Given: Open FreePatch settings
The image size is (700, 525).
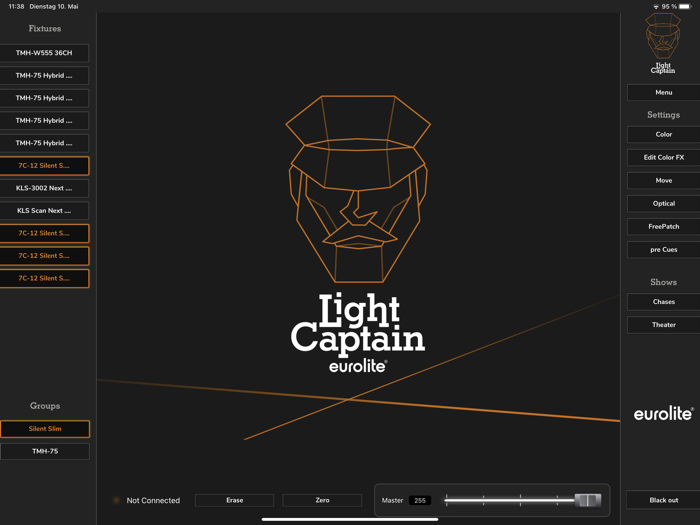Looking at the screenshot, I should pyautogui.click(x=663, y=227).
